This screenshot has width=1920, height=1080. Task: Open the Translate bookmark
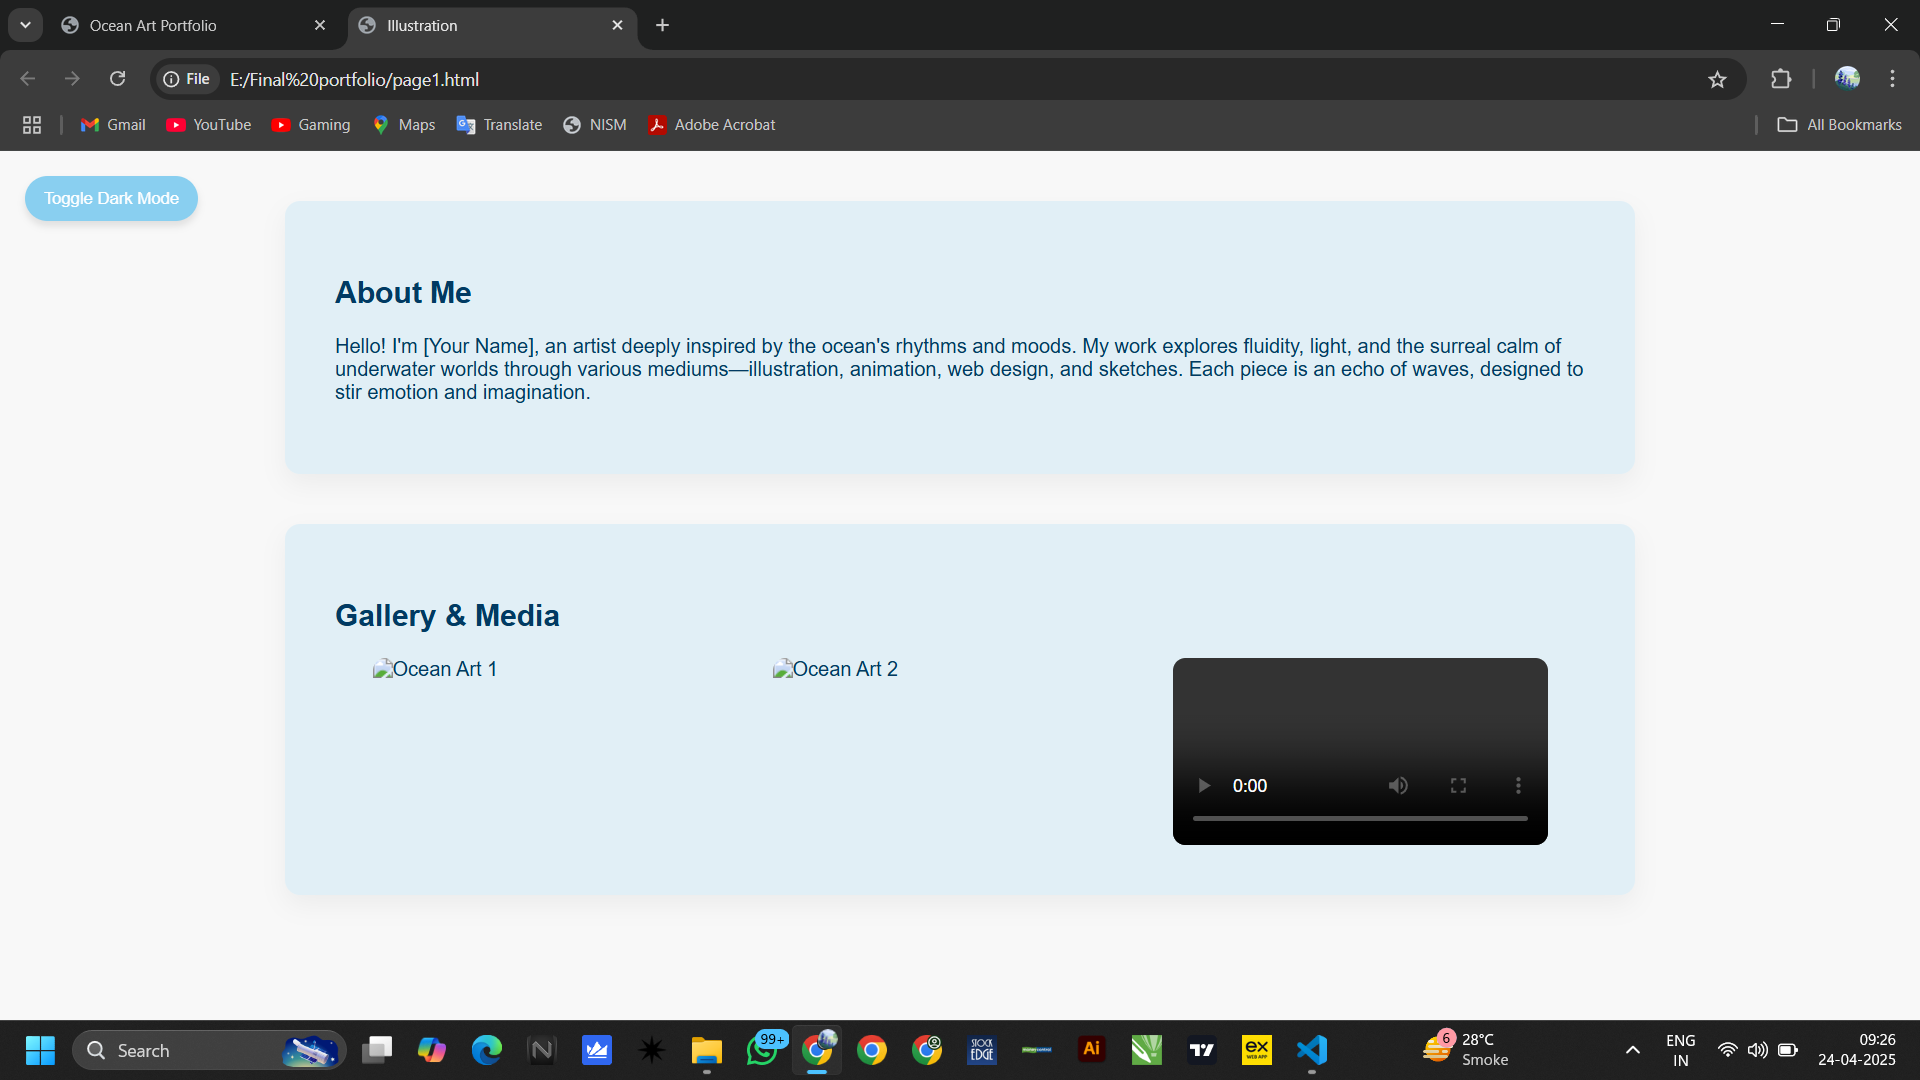pyautogui.click(x=499, y=125)
